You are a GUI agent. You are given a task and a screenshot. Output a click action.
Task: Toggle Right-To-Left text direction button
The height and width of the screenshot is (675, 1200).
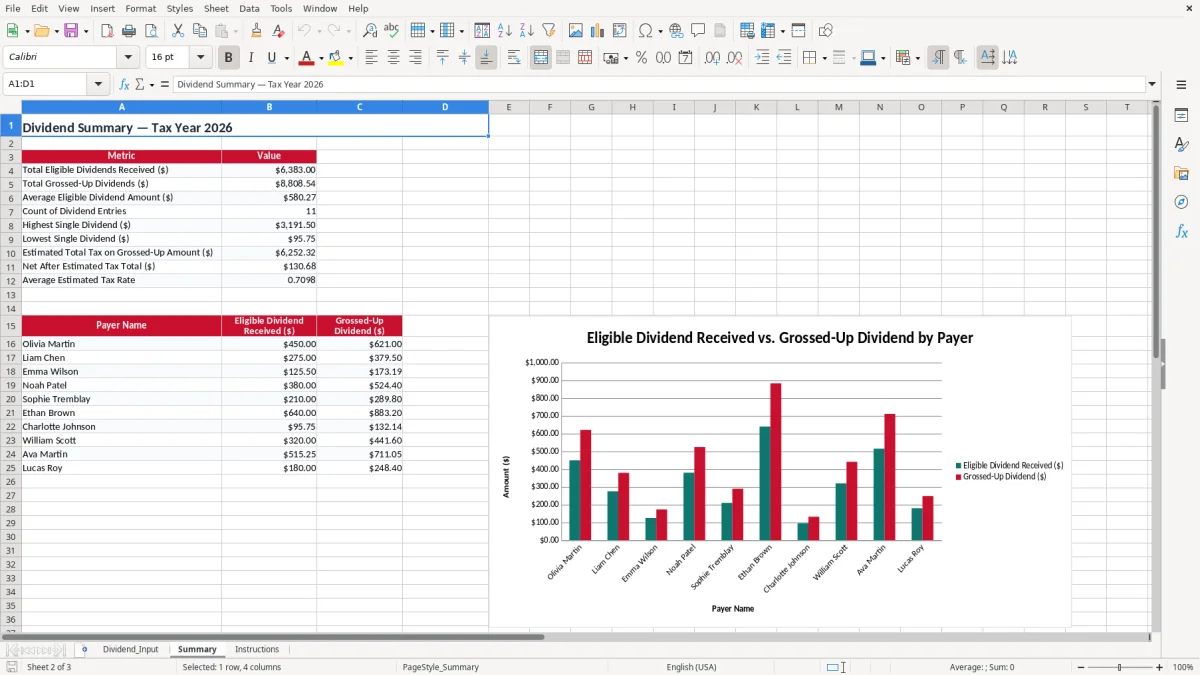960,58
